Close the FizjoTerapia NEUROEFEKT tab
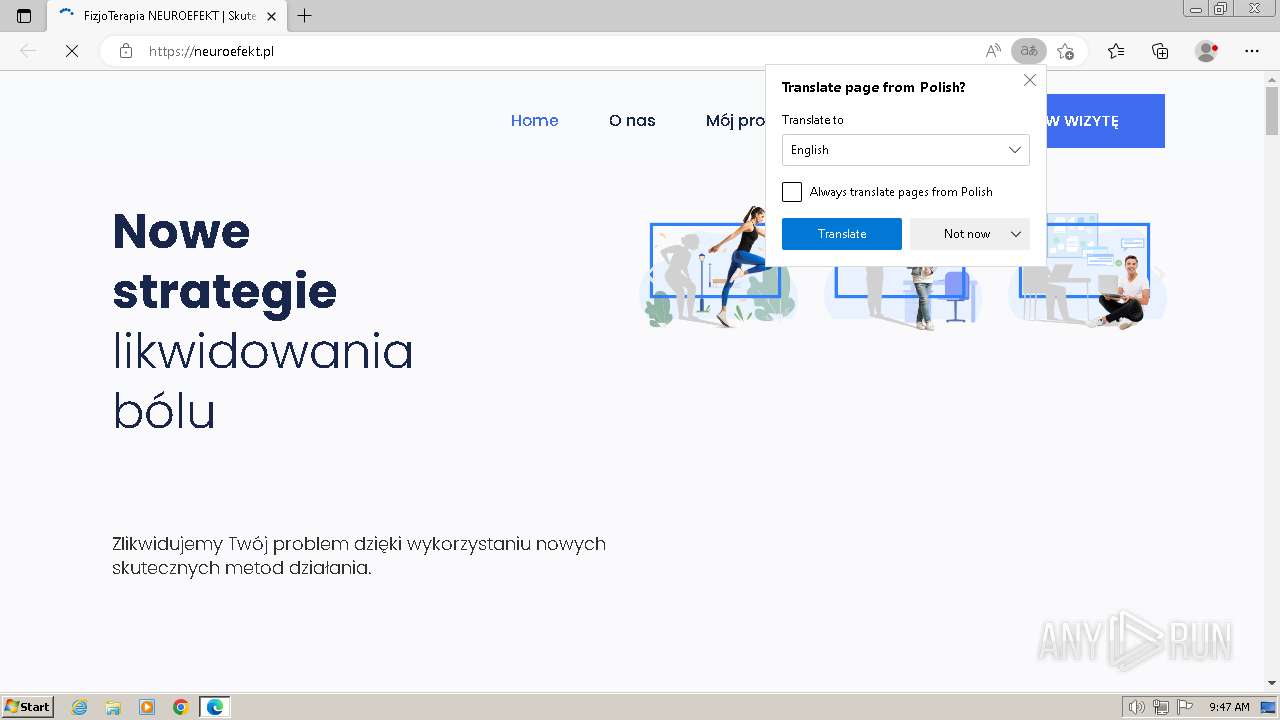The height and width of the screenshot is (720, 1280). coord(271,16)
